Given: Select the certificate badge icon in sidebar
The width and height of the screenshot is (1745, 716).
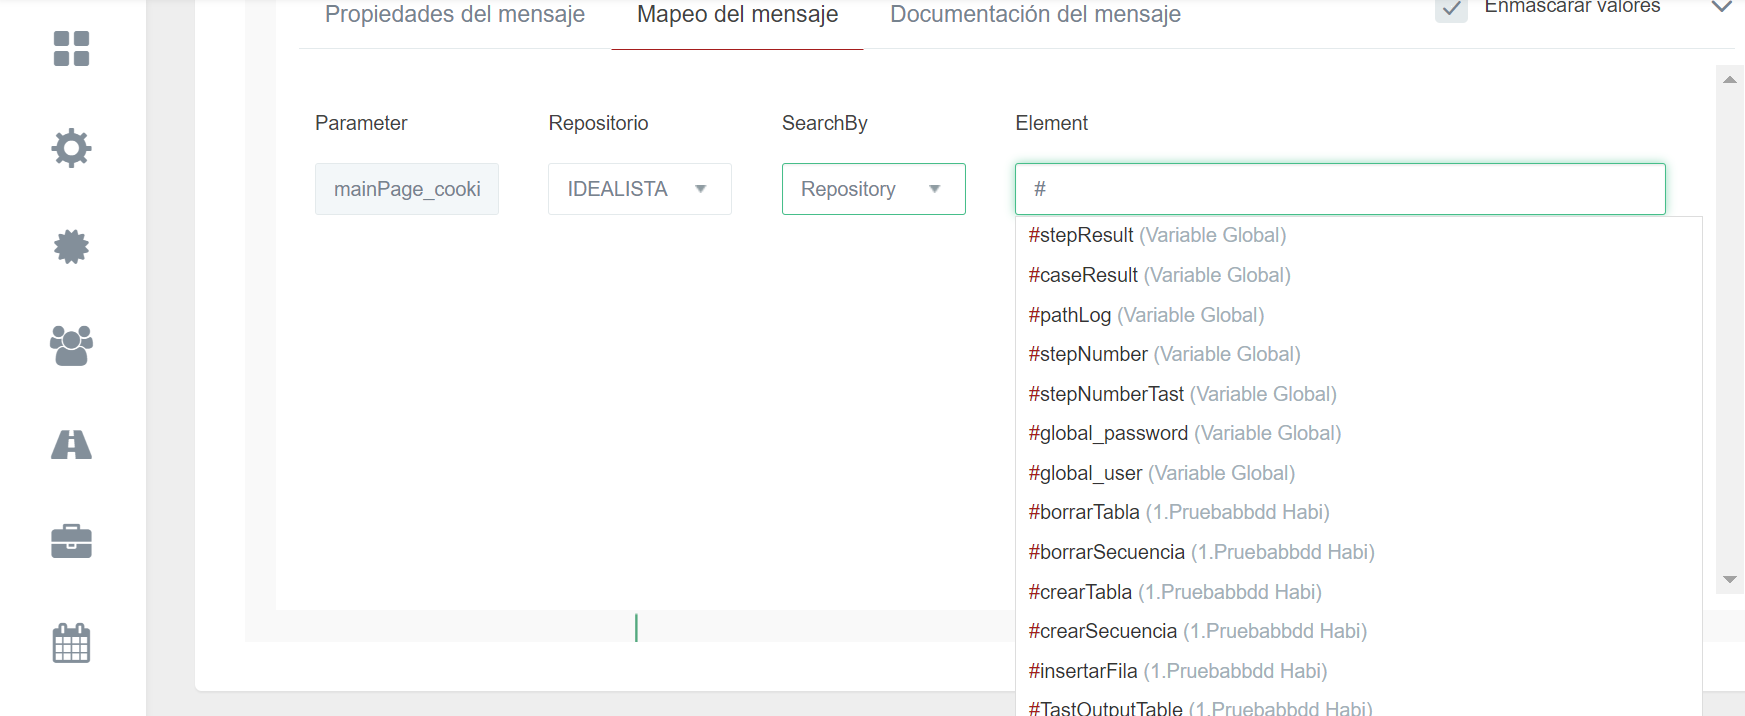Looking at the screenshot, I should (71, 246).
